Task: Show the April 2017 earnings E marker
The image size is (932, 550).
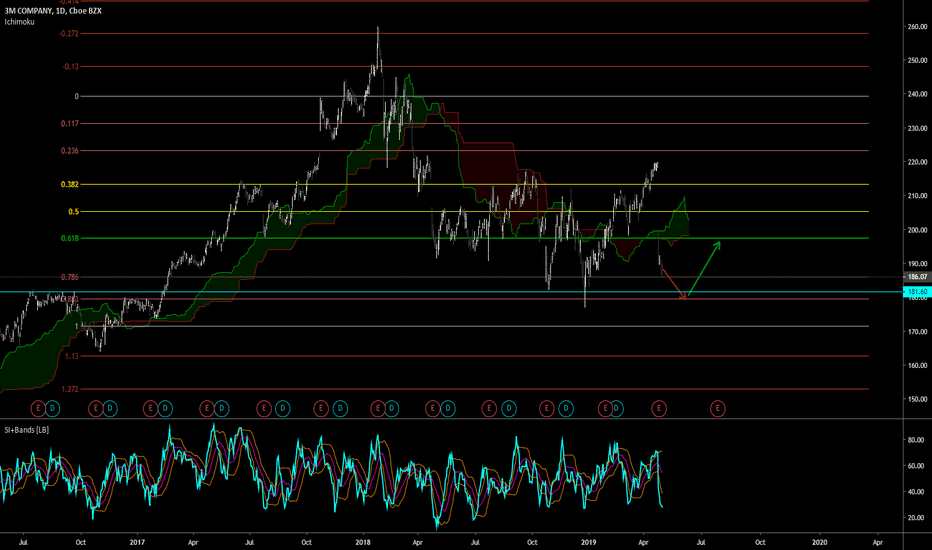Action: point(207,408)
